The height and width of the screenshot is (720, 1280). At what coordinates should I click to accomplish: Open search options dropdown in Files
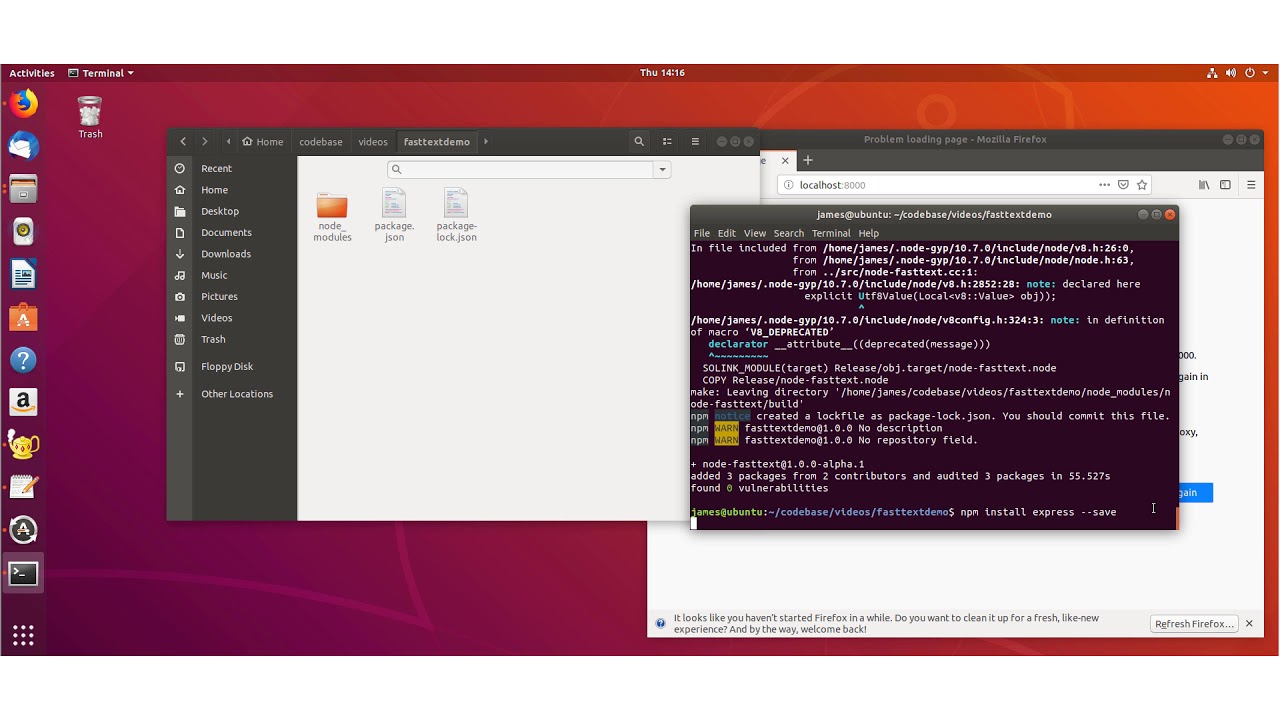[662, 170]
